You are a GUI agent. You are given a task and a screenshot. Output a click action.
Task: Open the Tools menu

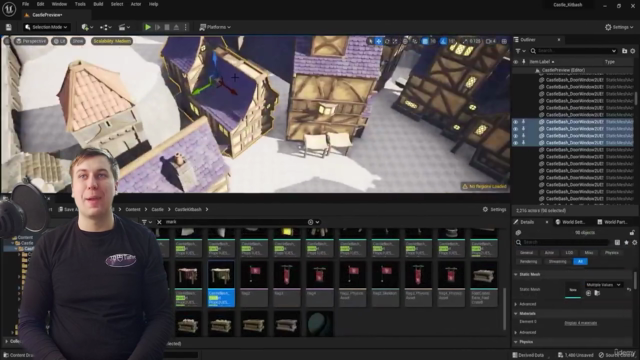pyautogui.click(x=80, y=4)
